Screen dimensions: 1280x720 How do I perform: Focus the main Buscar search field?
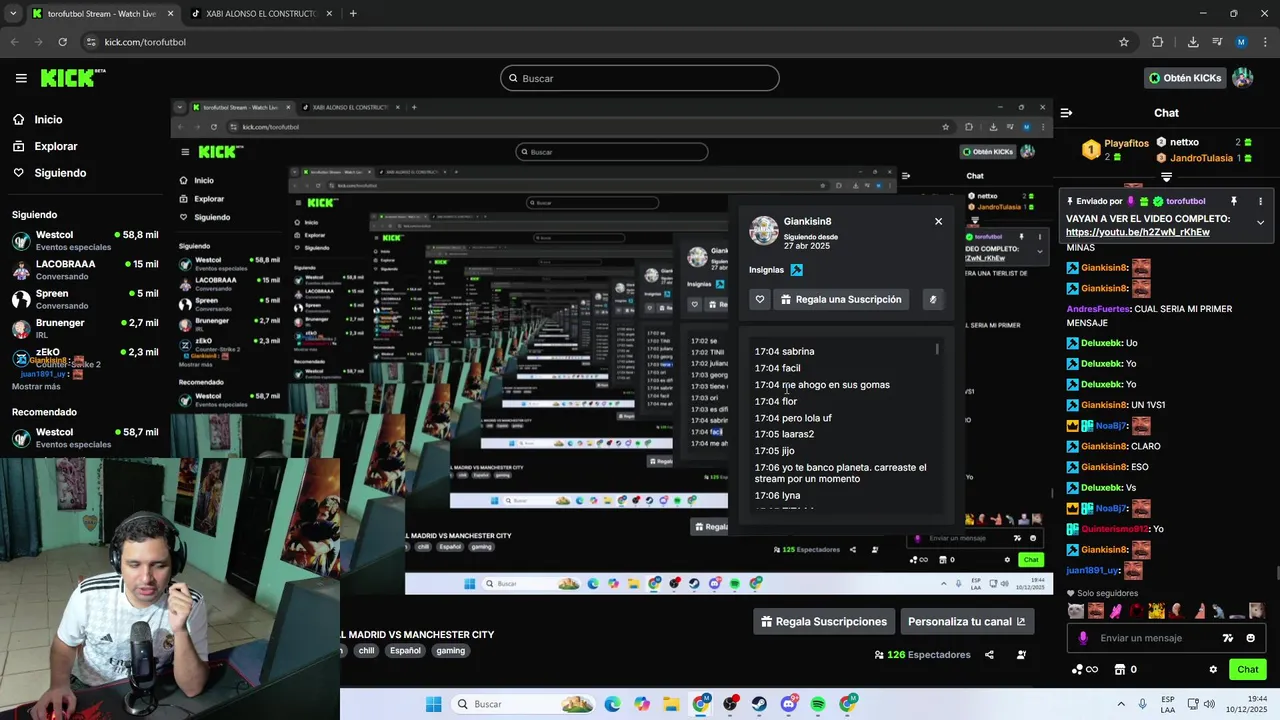point(640,78)
